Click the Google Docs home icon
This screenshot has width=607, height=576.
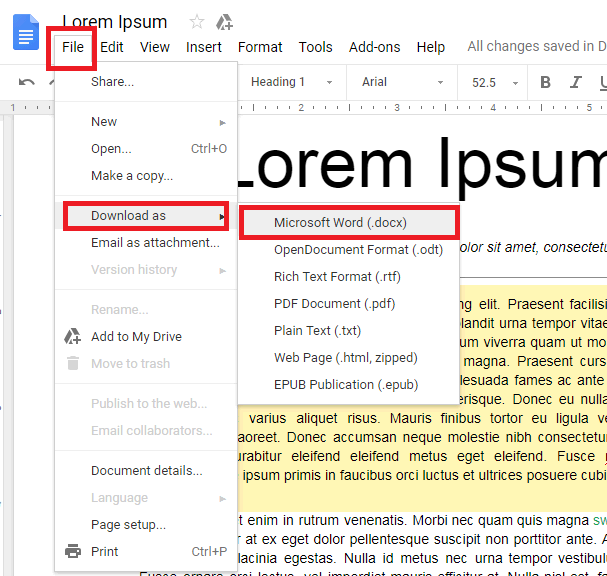[x=26, y=33]
